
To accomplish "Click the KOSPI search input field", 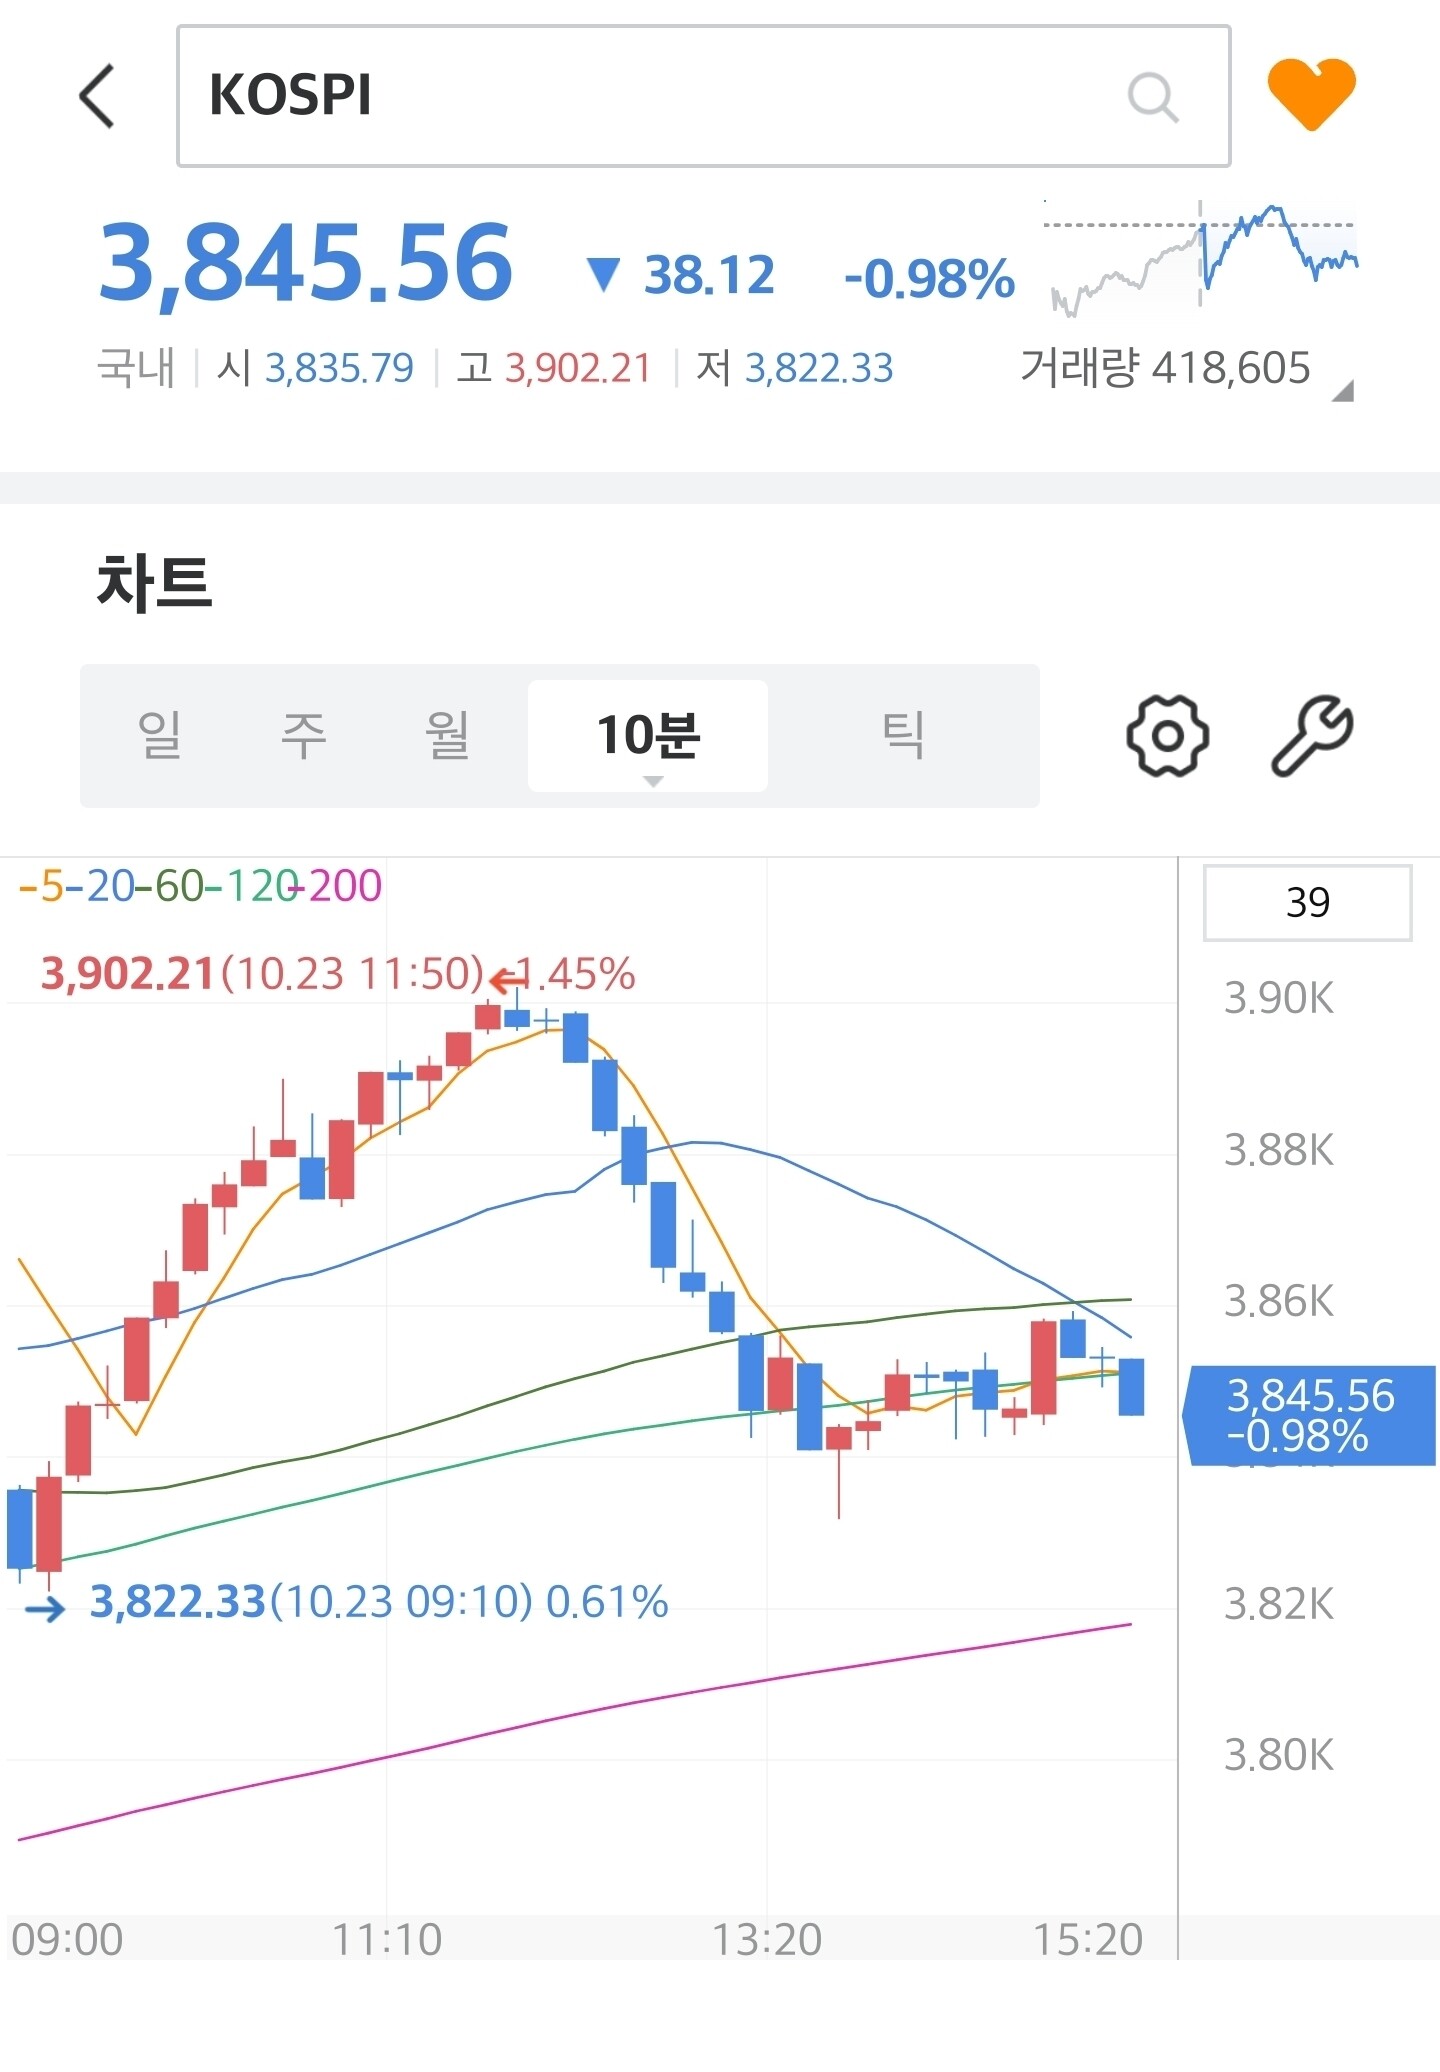I will pos(703,96).
